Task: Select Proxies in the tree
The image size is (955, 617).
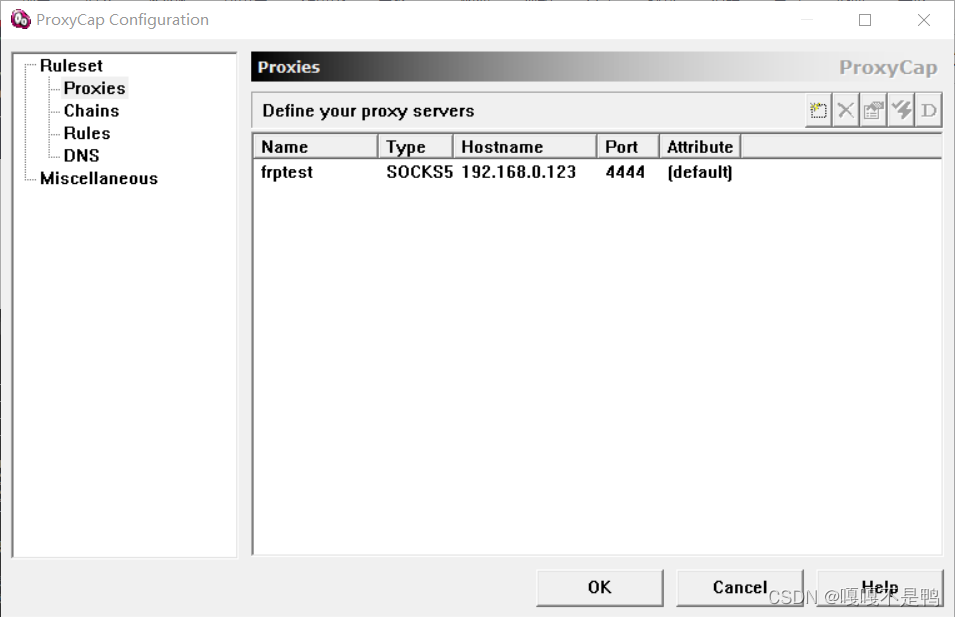Action: point(94,88)
